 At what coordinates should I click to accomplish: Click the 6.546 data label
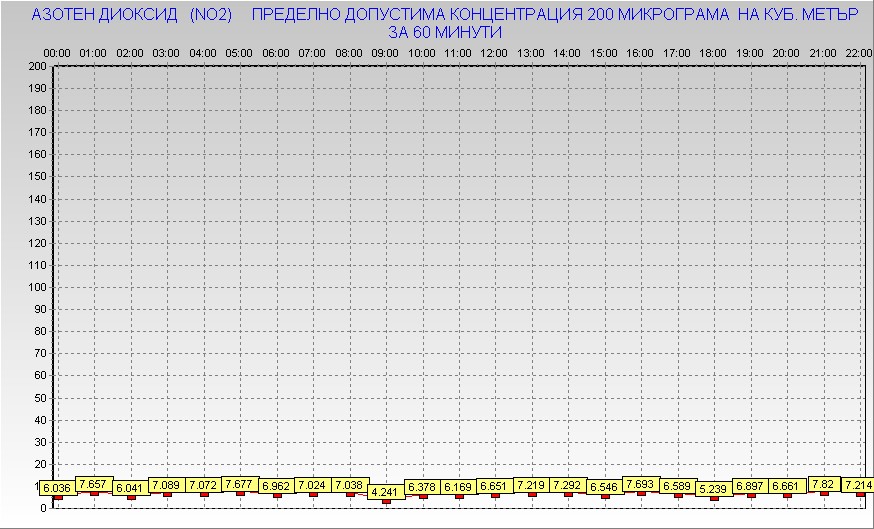point(604,487)
